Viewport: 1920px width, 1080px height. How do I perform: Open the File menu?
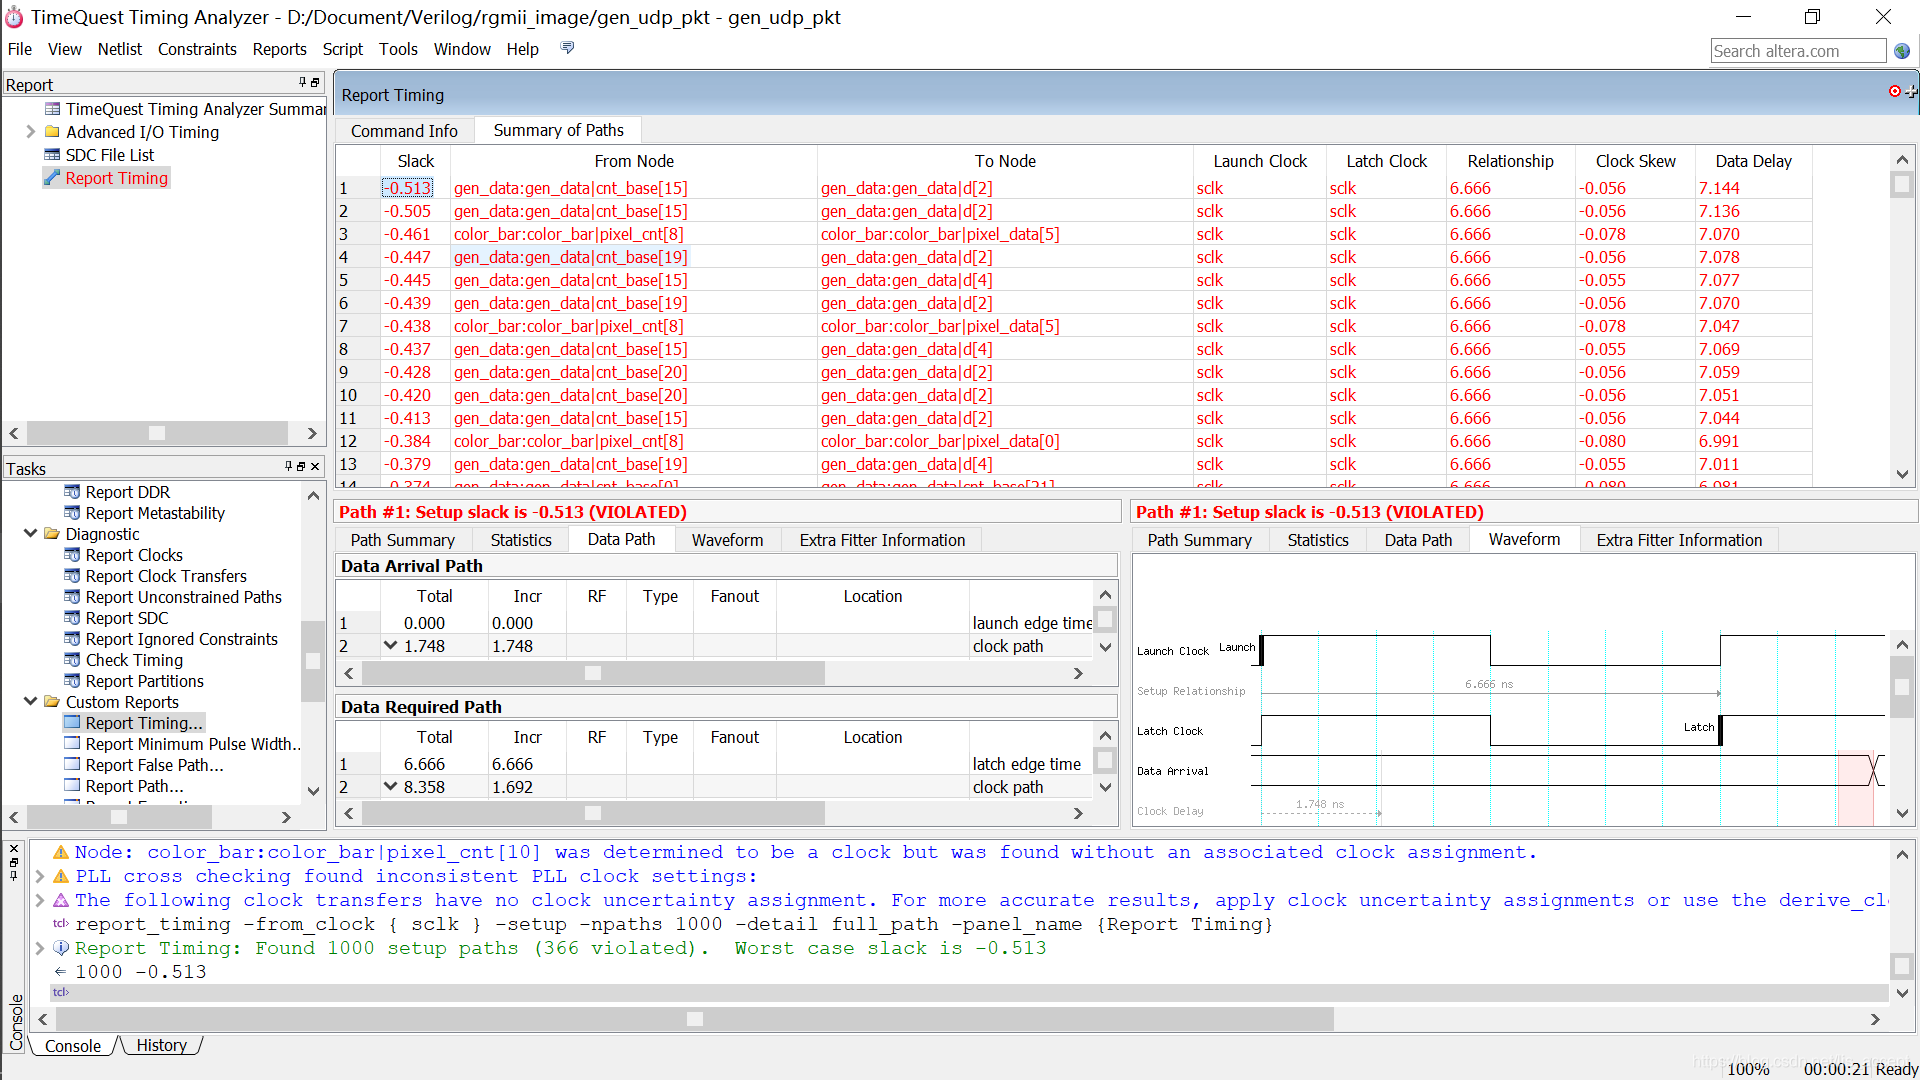click(20, 49)
